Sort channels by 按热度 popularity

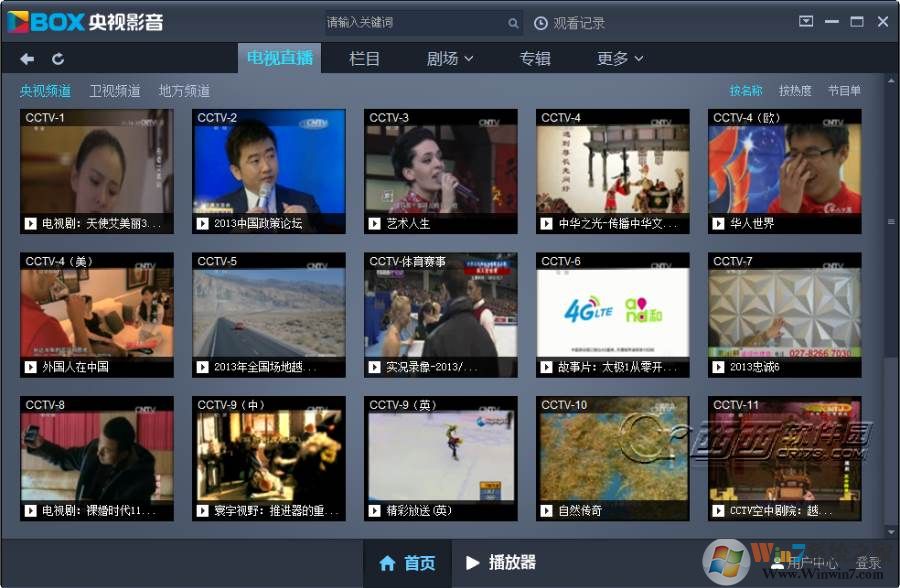794,90
